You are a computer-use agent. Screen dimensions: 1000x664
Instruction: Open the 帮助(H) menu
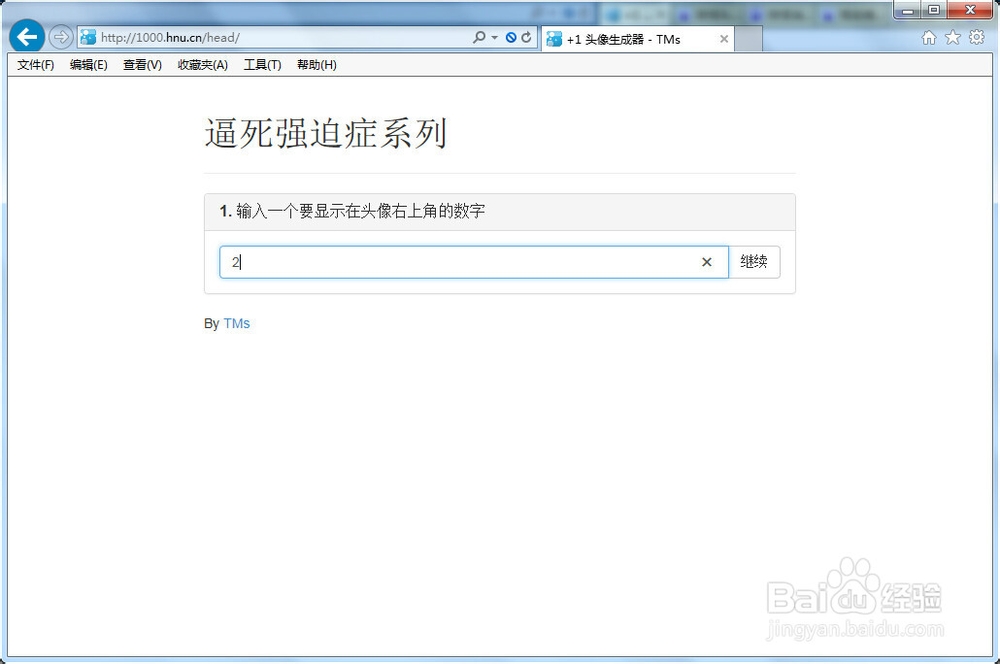317,64
